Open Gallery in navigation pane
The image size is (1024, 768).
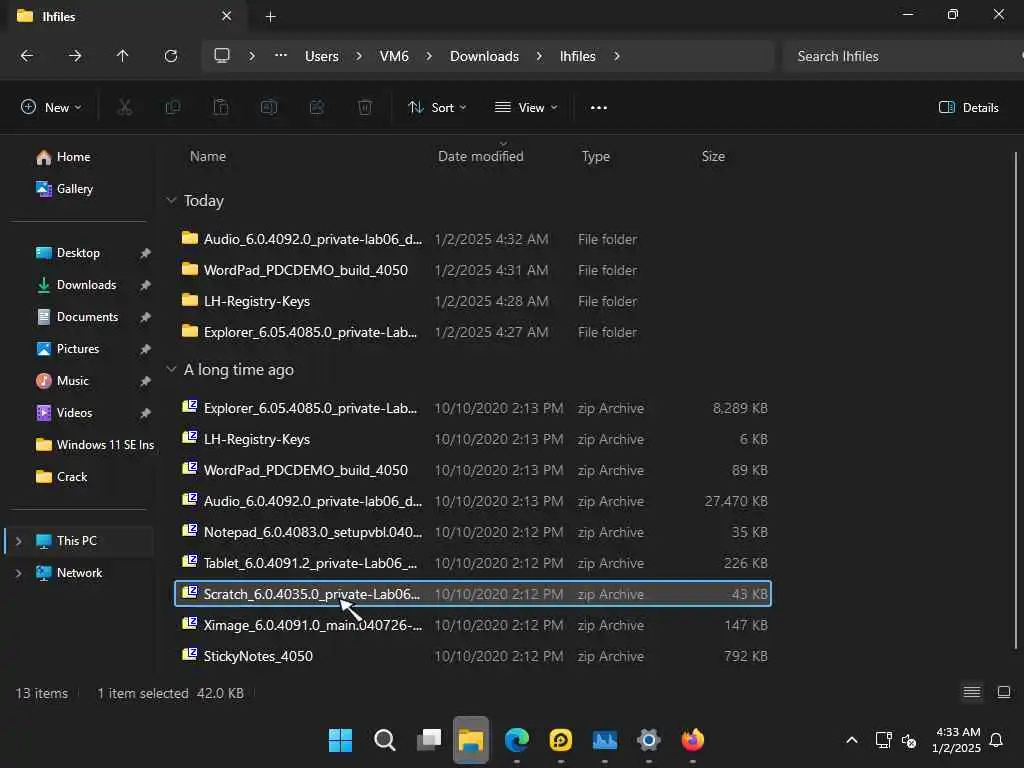coord(65,189)
